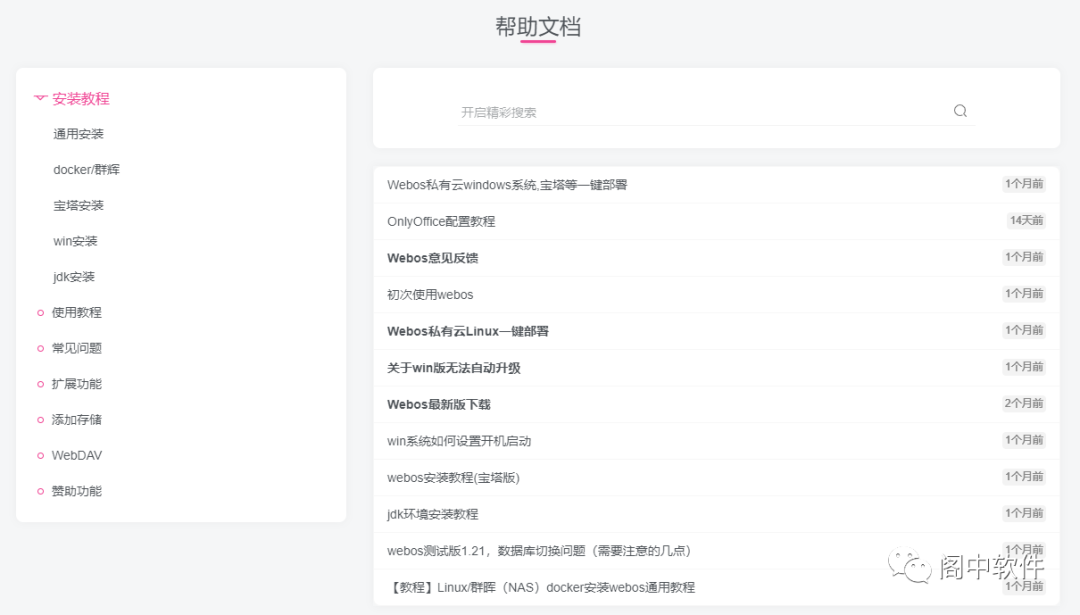Open 关于win版无法自动升级 article
The height and width of the screenshot is (615, 1080).
454,368
